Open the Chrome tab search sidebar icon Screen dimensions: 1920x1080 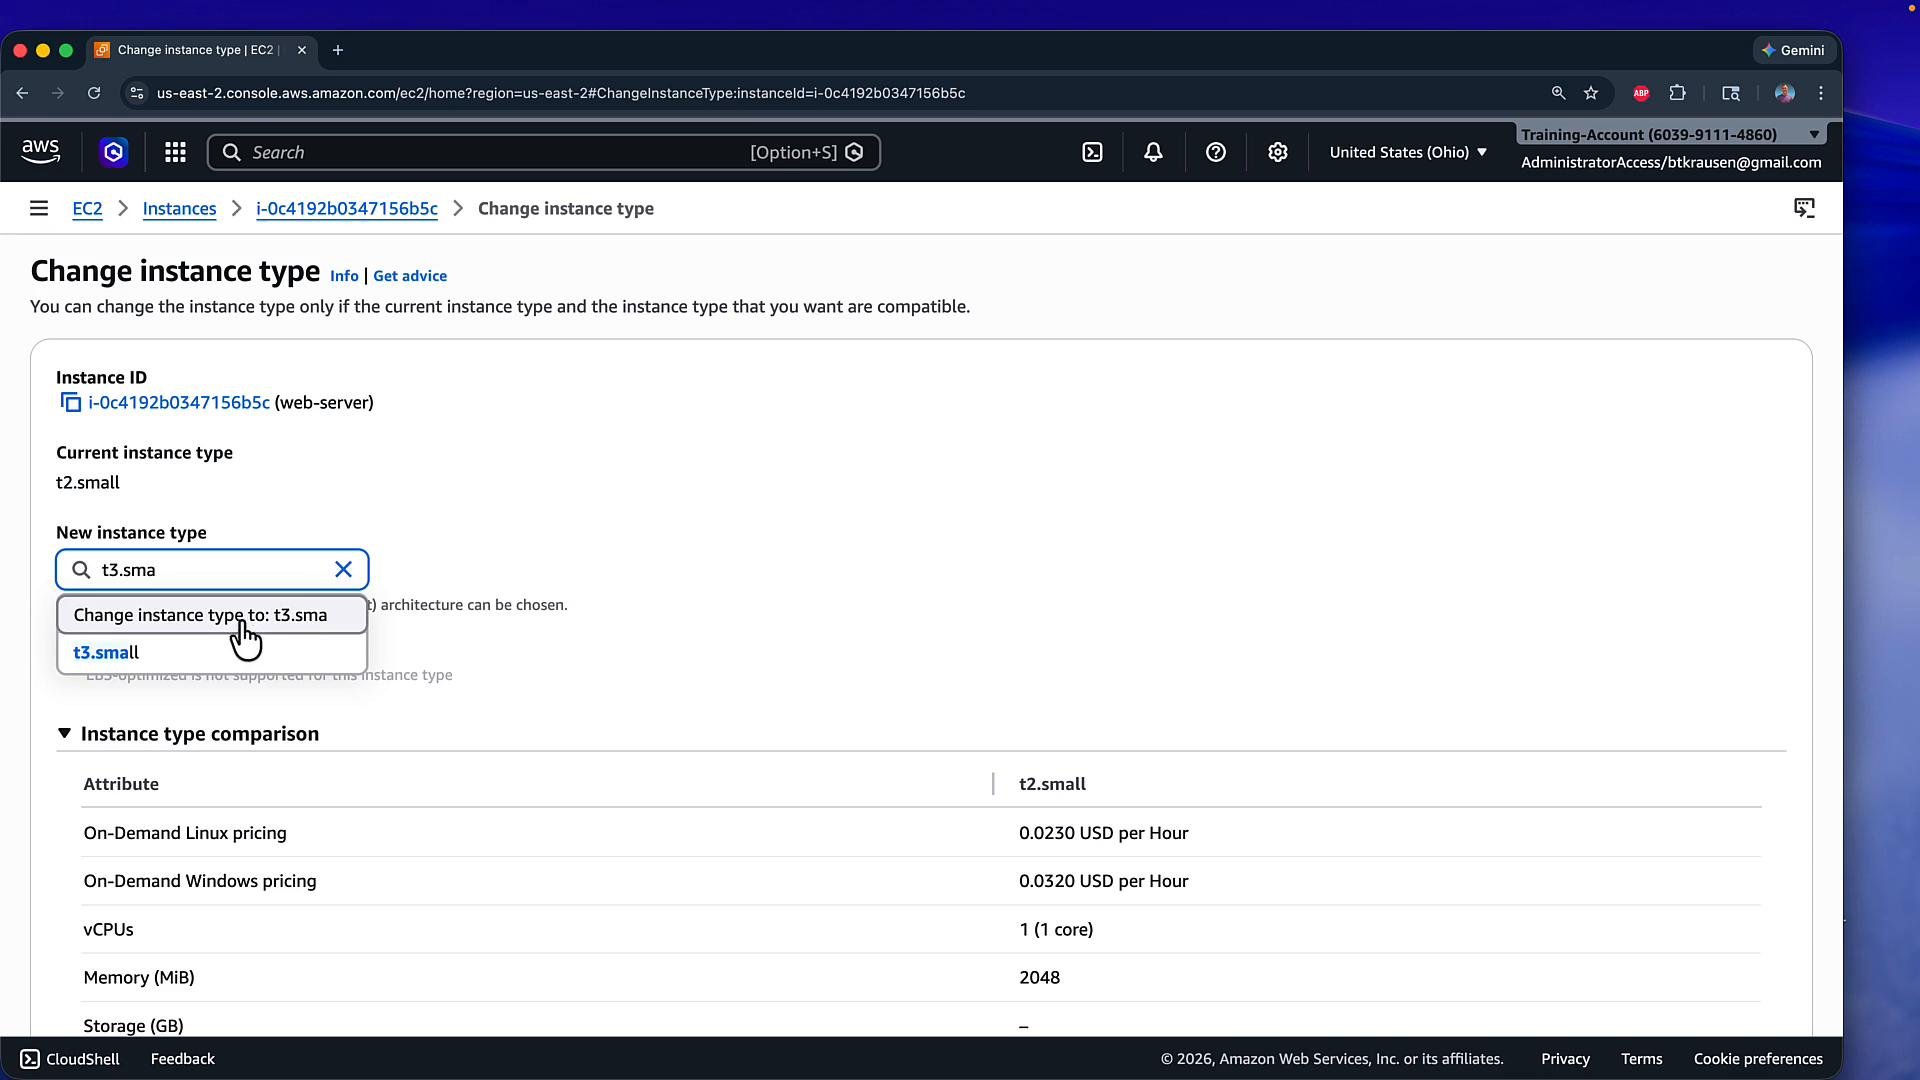[1731, 93]
